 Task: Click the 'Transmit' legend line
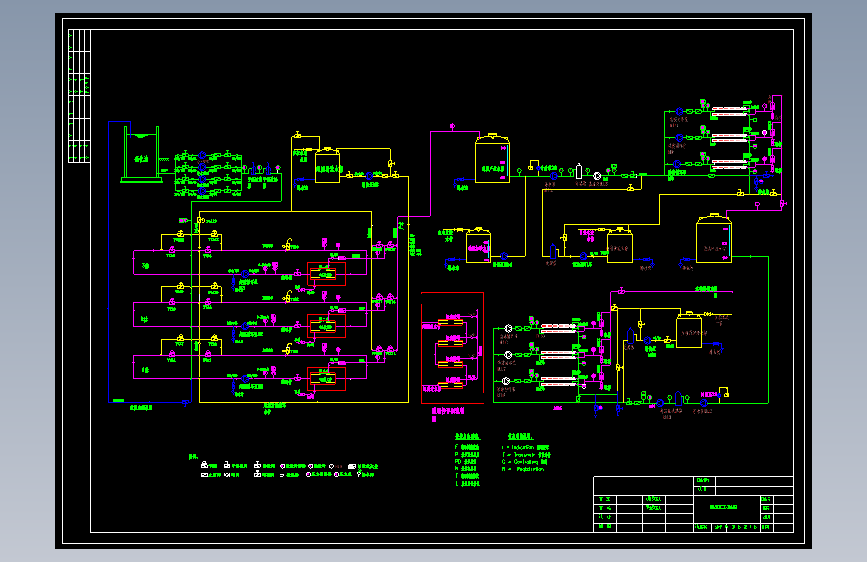click(526, 454)
